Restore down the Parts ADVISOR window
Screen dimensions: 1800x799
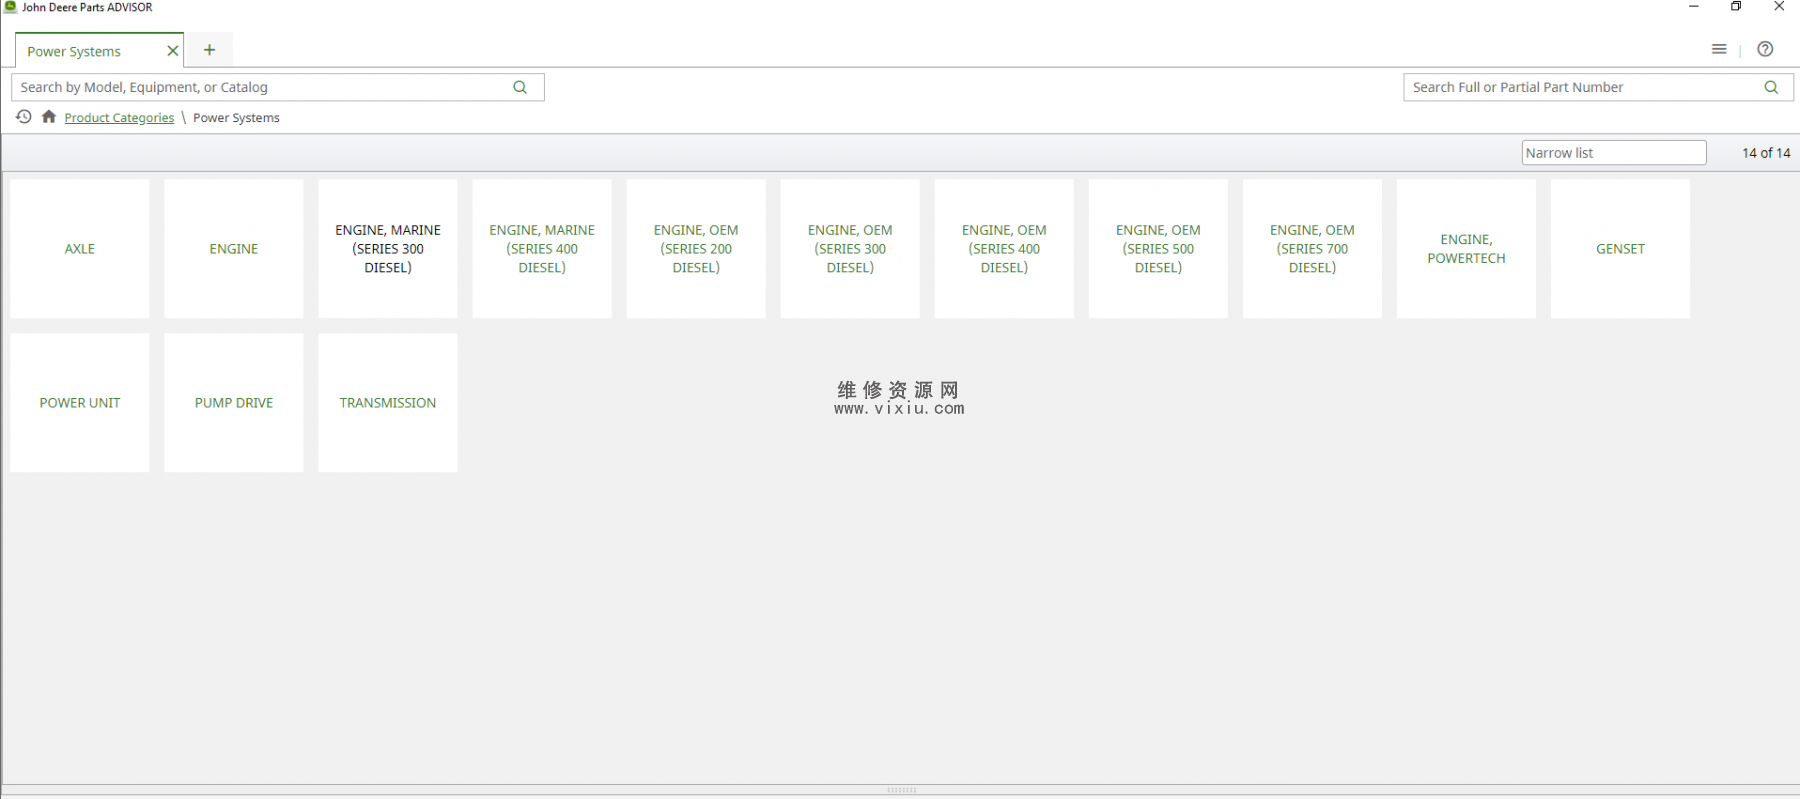pyautogui.click(x=1736, y=7)
